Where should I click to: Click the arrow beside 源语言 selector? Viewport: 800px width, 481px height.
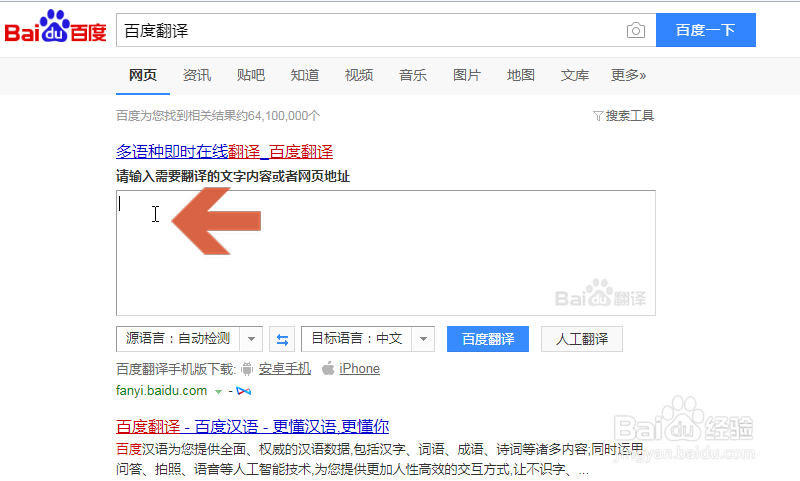[x=251, y=339]
